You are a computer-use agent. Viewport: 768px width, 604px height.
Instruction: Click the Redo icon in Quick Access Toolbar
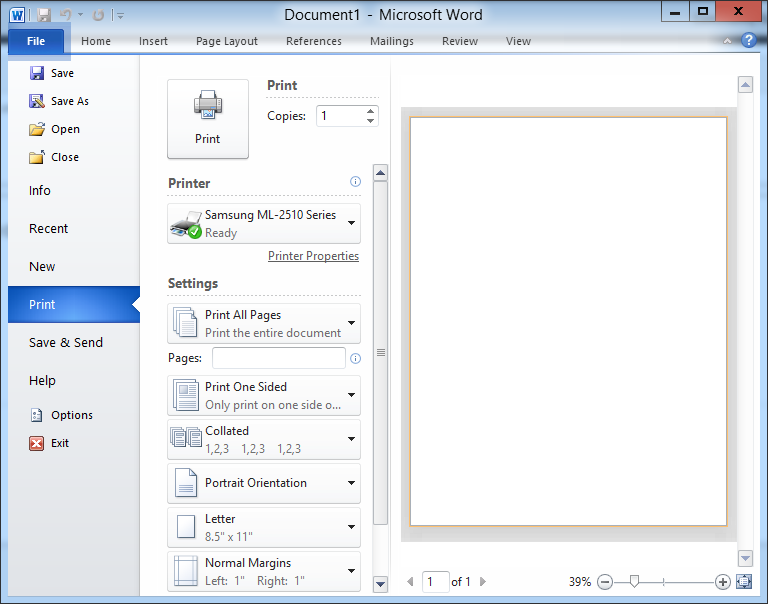click(x=98, y=15)
